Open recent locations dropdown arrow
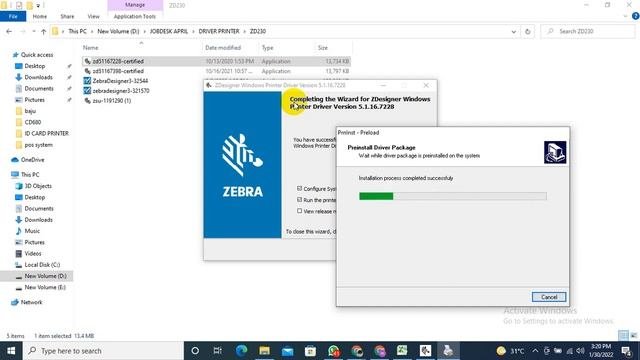Image resolution: width=640 pixels, height=360 pixels. [33, 31]
